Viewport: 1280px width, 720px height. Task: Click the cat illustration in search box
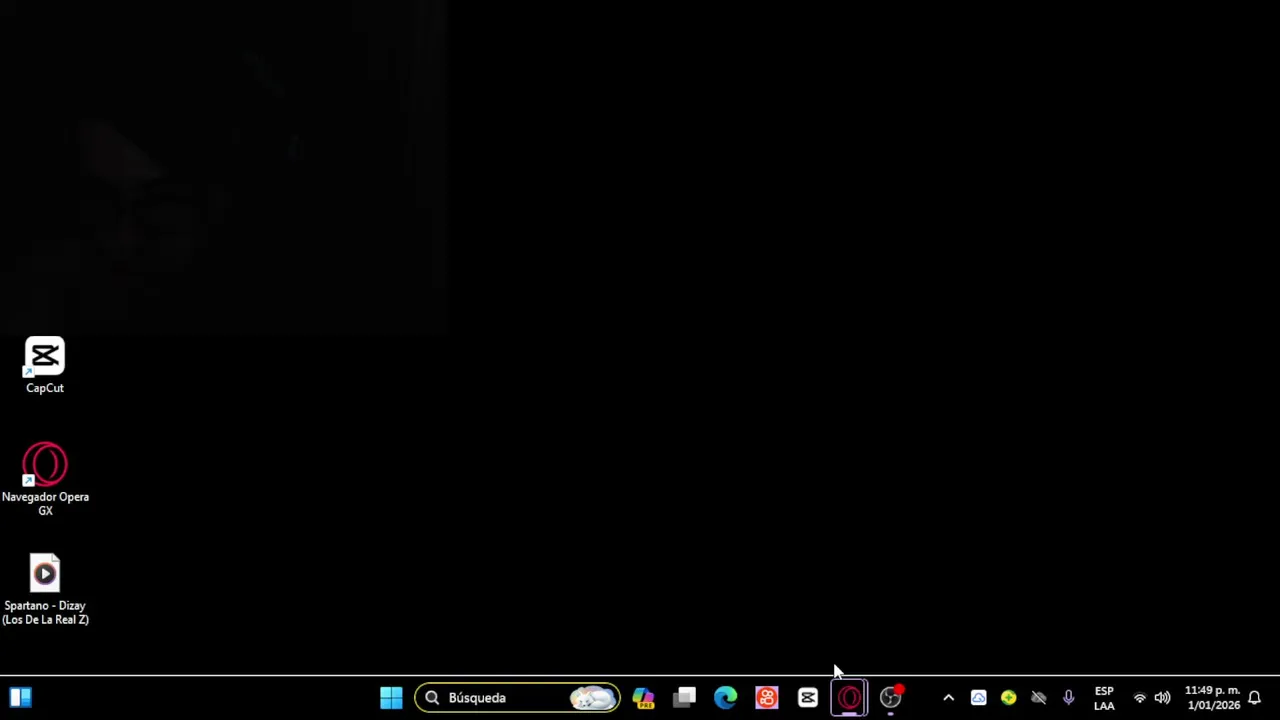click(x=593, y=698)
